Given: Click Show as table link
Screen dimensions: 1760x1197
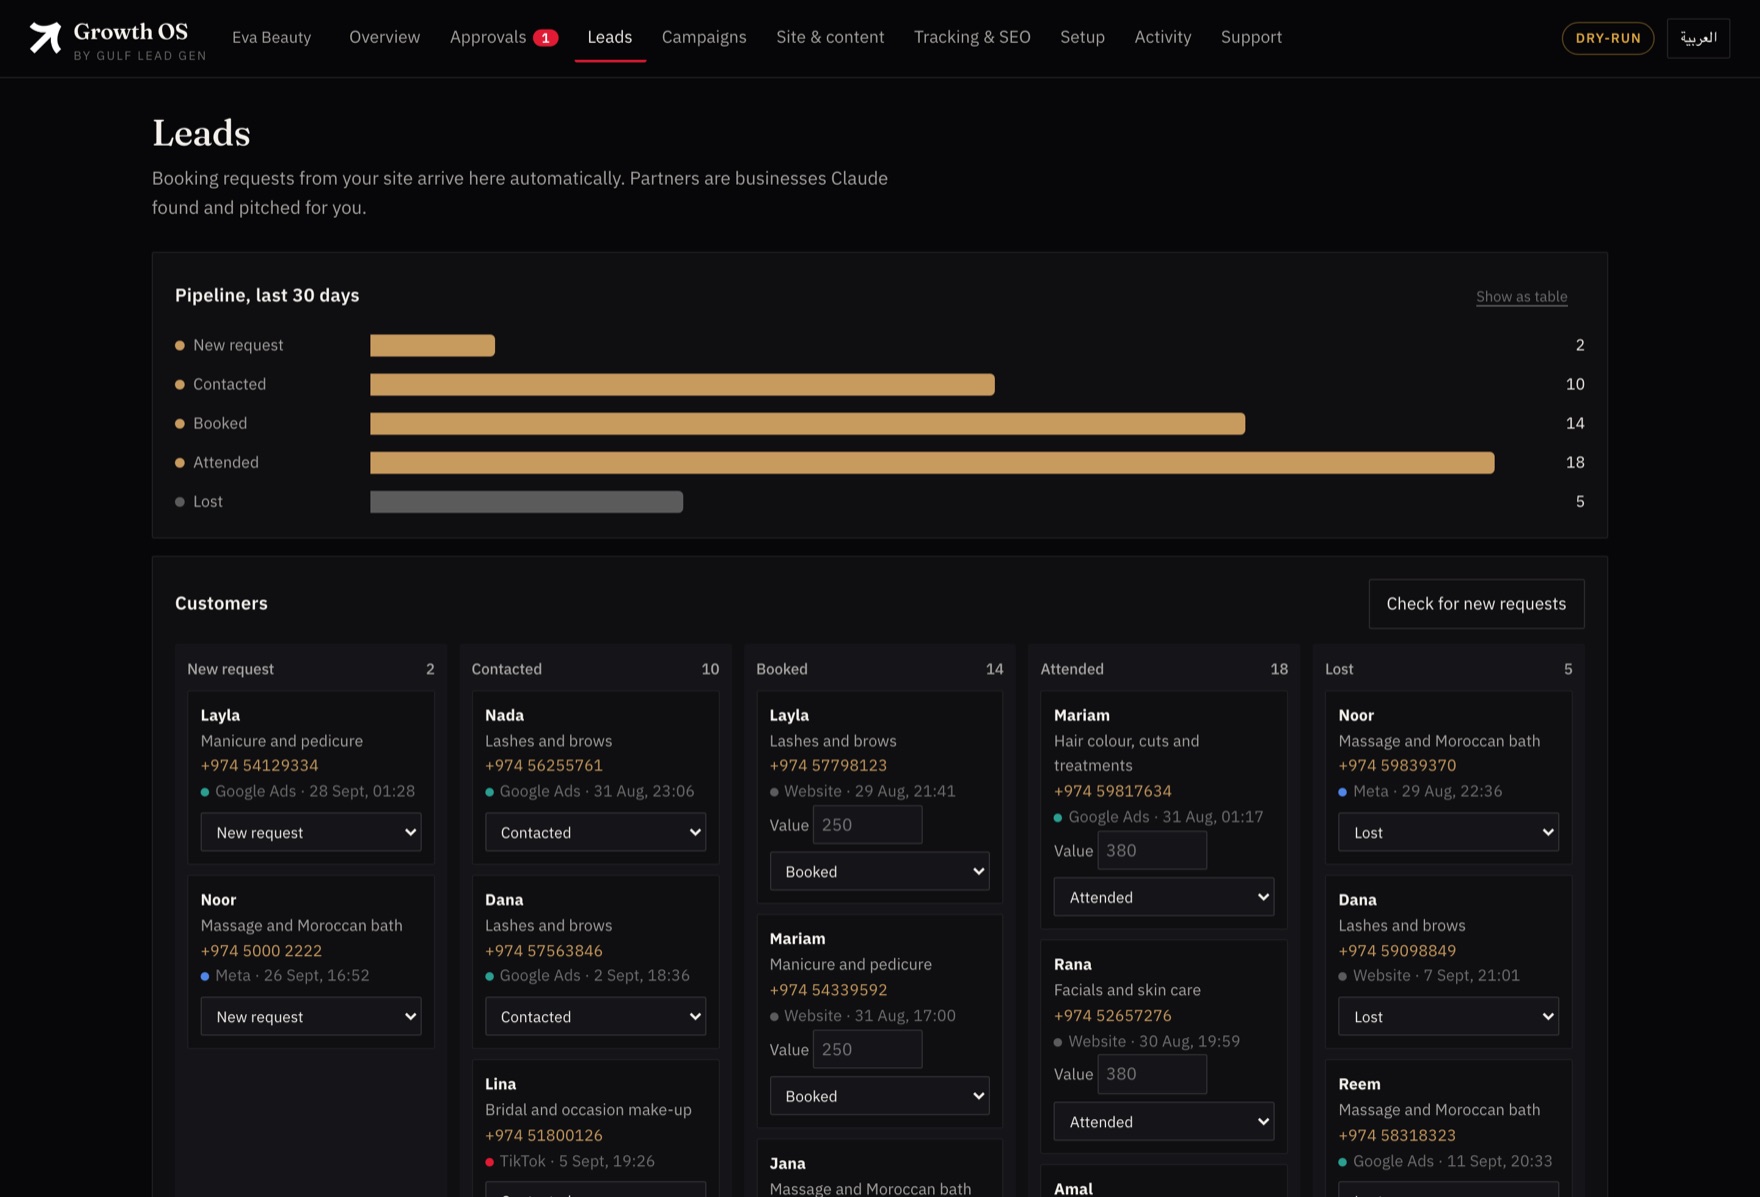Looking at the screenshot, I should (1521, 296).
